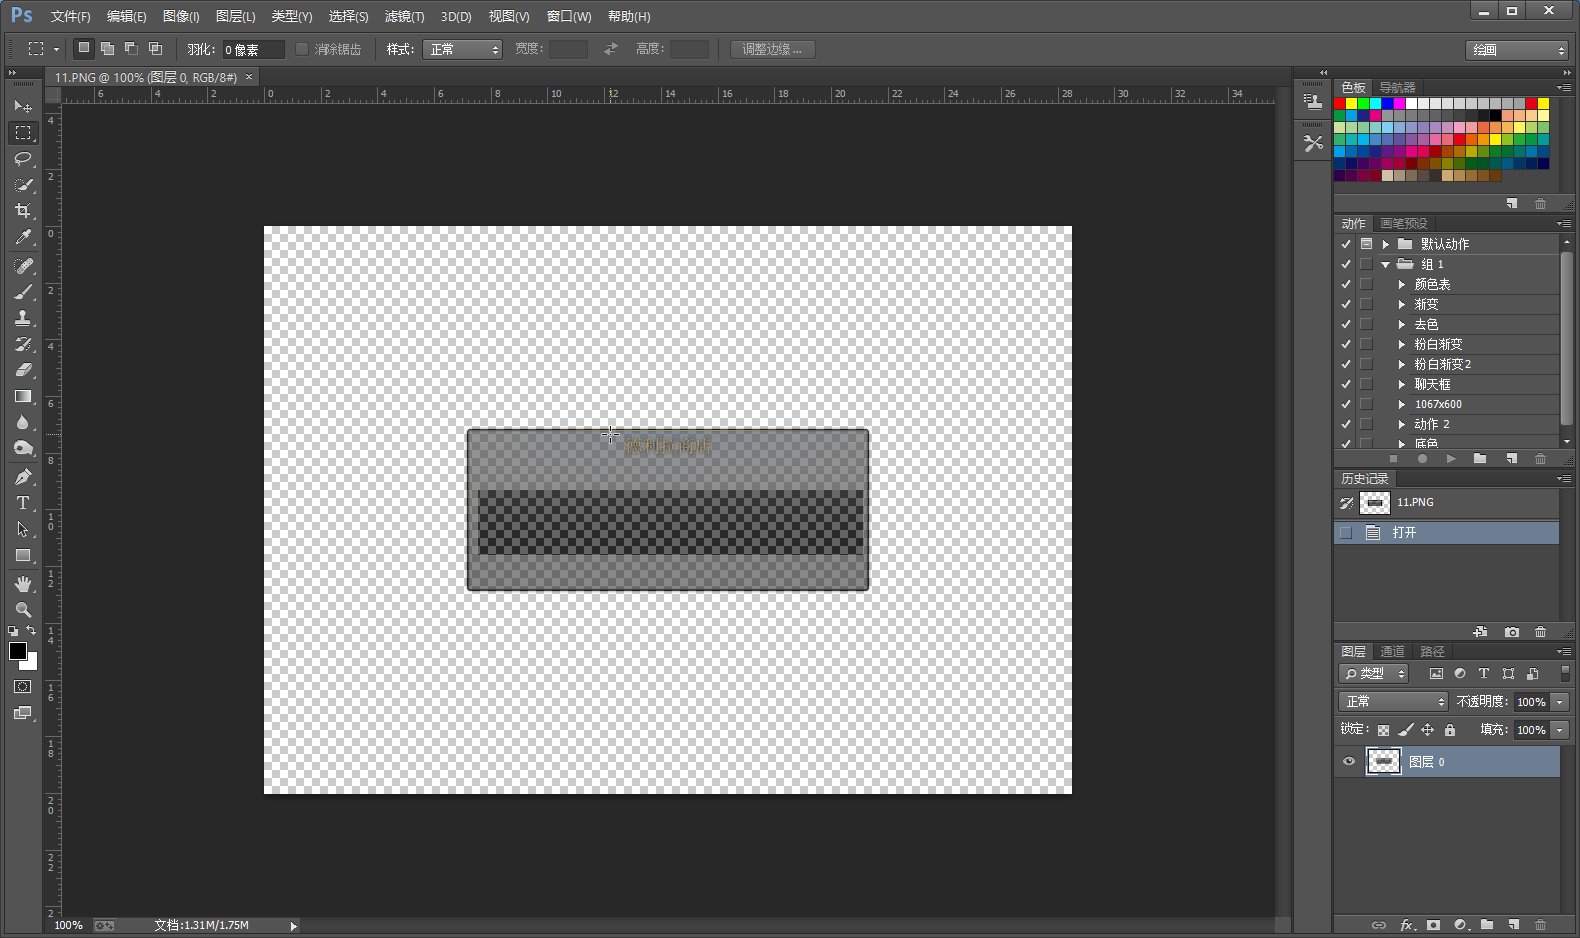The width and height of the screenshot is (1580, 938).
Task: Select the Gradient tool
Action: point(22,396)
